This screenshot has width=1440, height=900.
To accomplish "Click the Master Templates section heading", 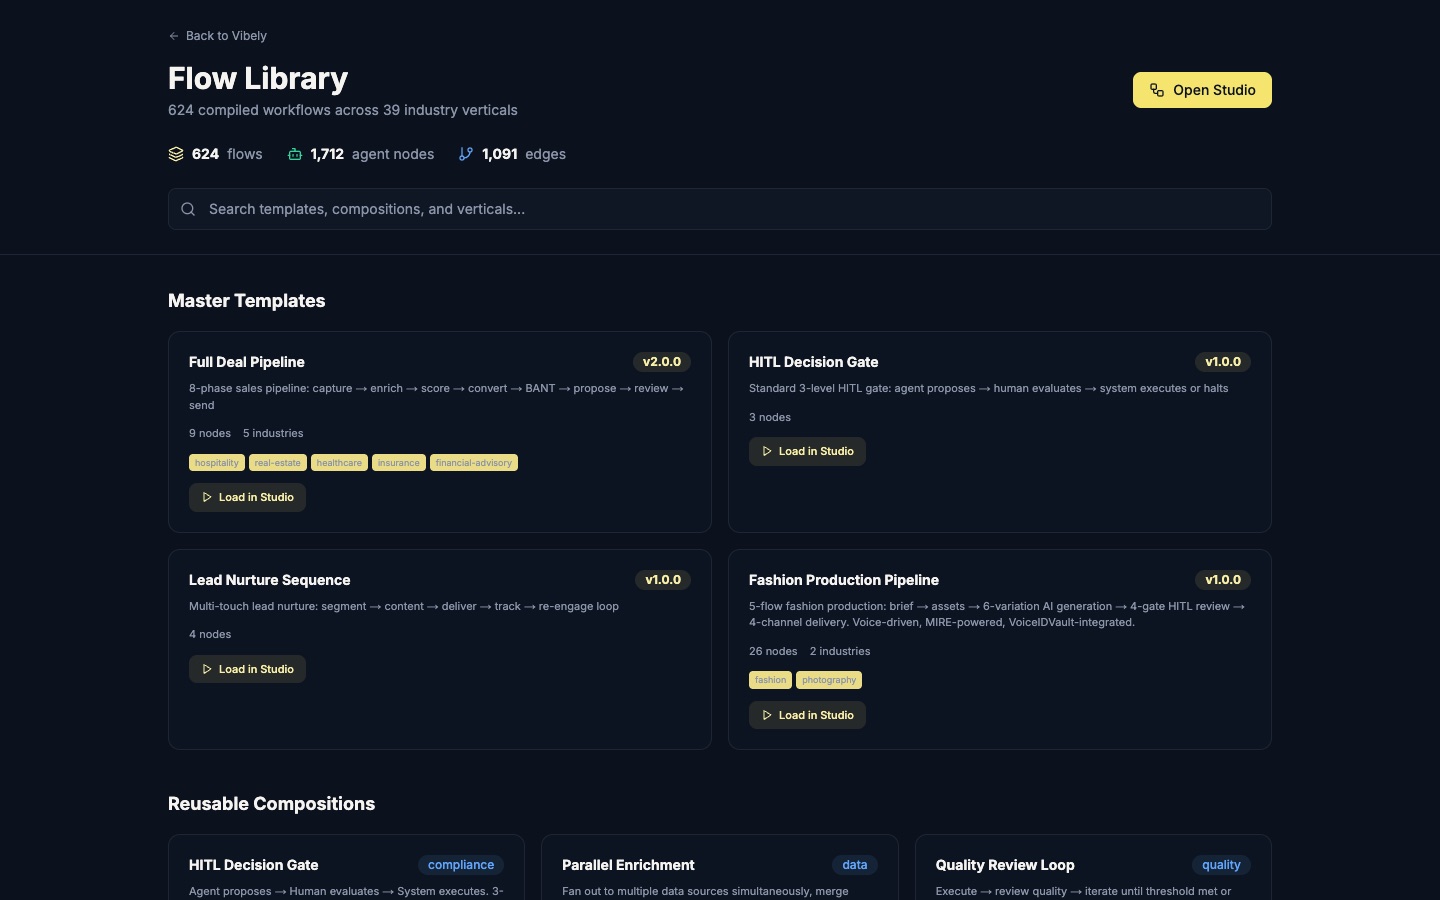I will 247,301.
